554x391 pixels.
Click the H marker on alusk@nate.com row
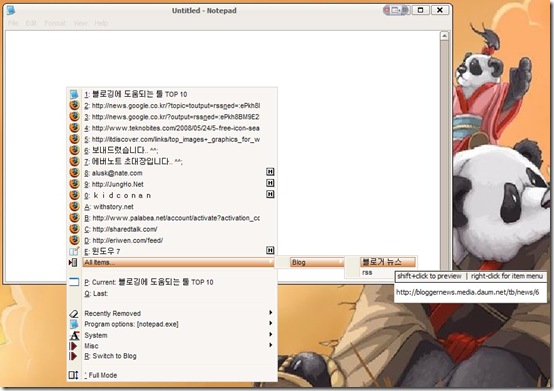pyautogui.click(x=270, y=172)
